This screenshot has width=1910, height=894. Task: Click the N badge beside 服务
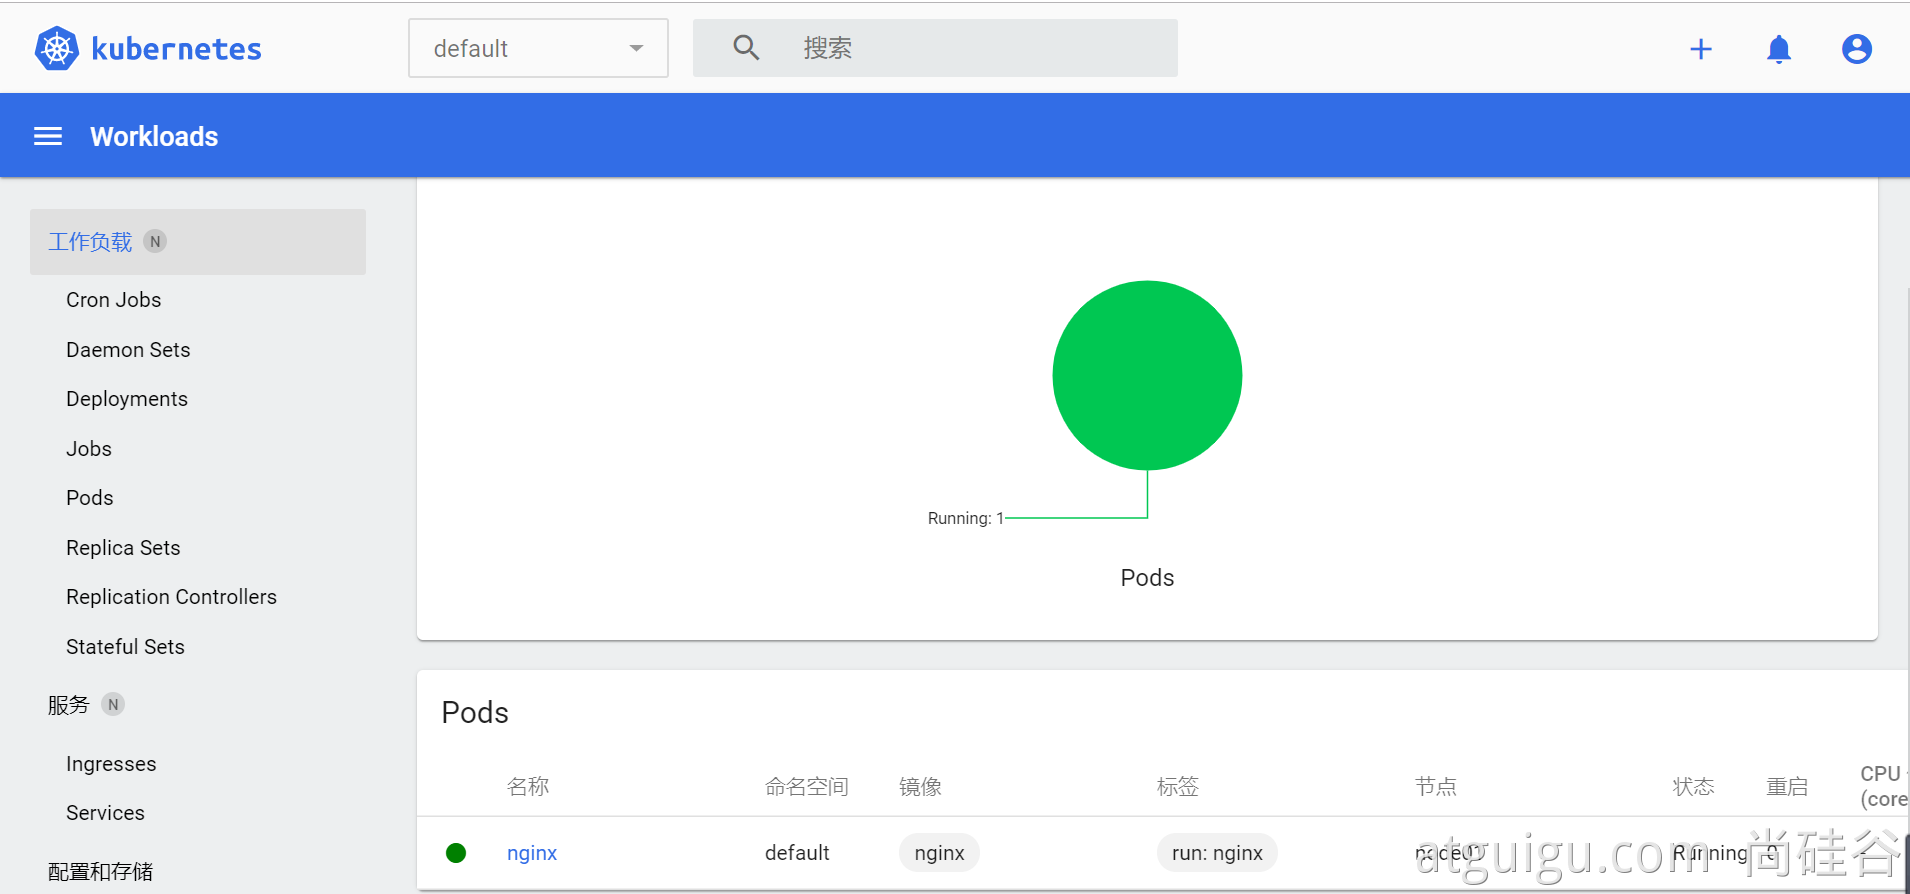click(x=113, y=704)
